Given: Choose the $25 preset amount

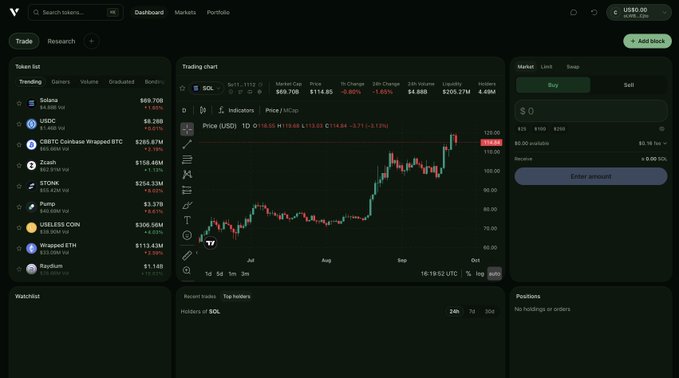Looking at the screenshot, I should [x=522, y=129].
